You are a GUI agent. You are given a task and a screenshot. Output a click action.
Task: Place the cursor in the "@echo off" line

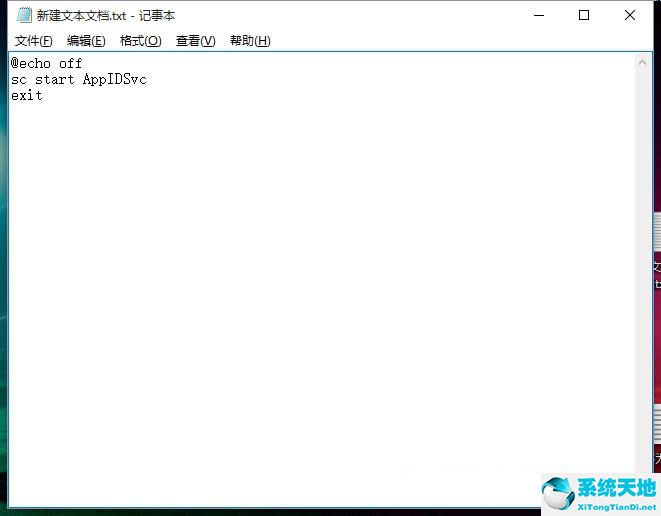click(47, 63)
